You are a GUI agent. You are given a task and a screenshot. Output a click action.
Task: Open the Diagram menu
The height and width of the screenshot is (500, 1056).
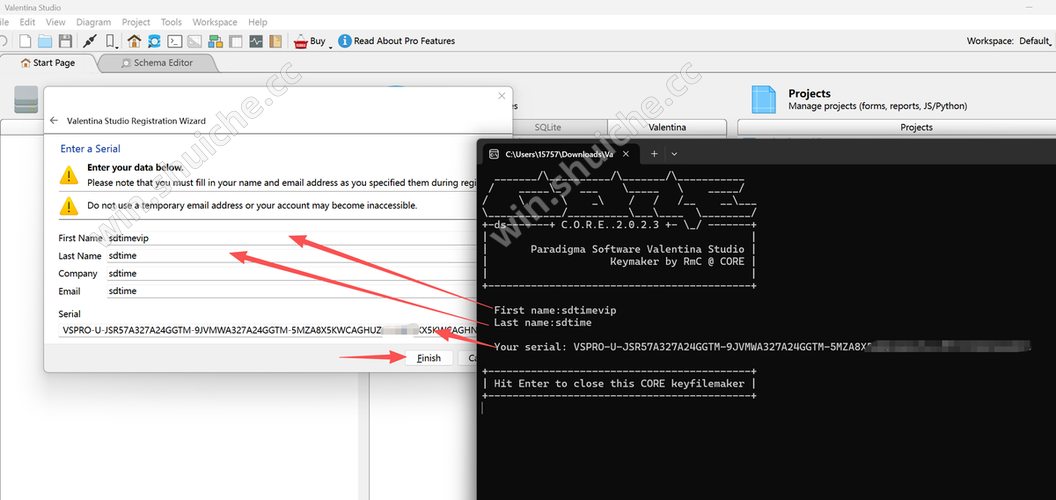[93, 22]
